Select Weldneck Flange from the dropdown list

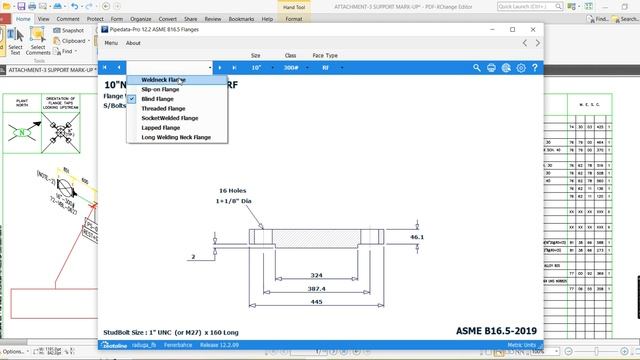pos(177,80)
